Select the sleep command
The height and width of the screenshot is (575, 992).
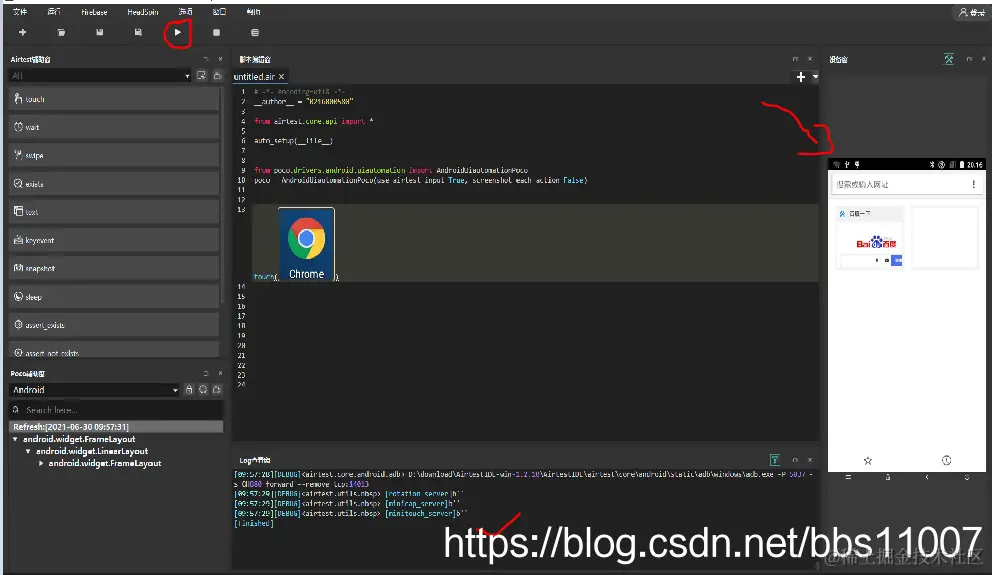(x=114, y=297)
